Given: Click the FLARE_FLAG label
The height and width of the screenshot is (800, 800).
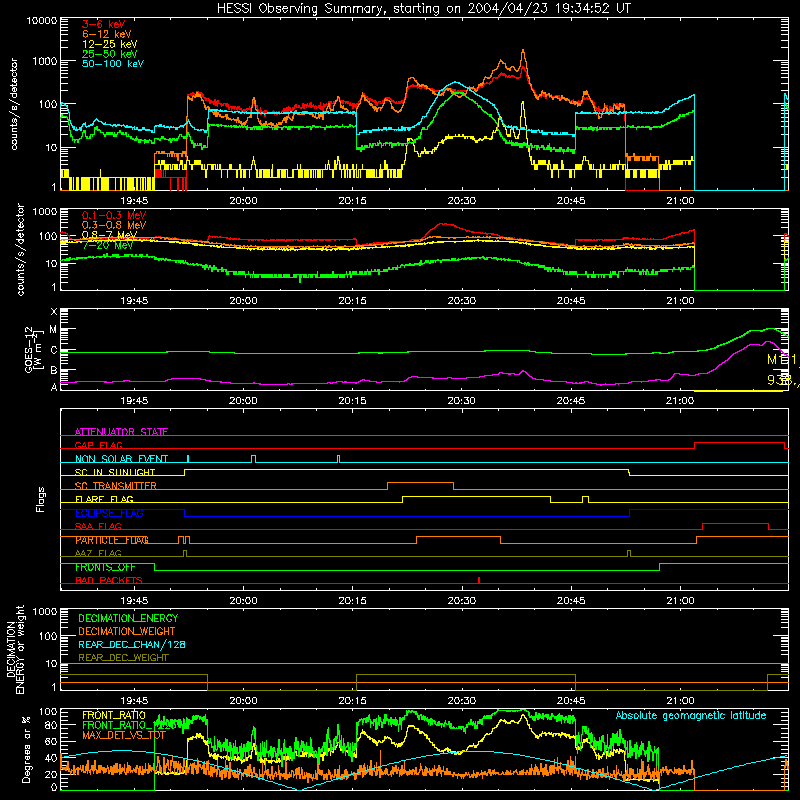Looking at the screenshot, I should click(x=104, y=499).
